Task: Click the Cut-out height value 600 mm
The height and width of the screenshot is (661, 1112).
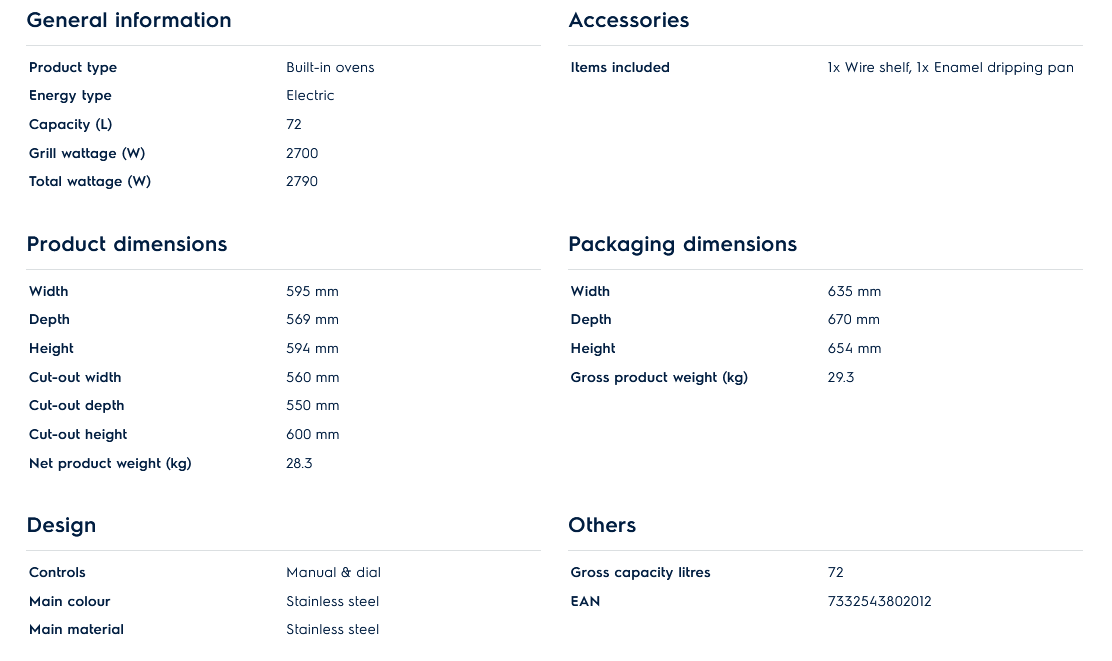Action: point(312,434)
